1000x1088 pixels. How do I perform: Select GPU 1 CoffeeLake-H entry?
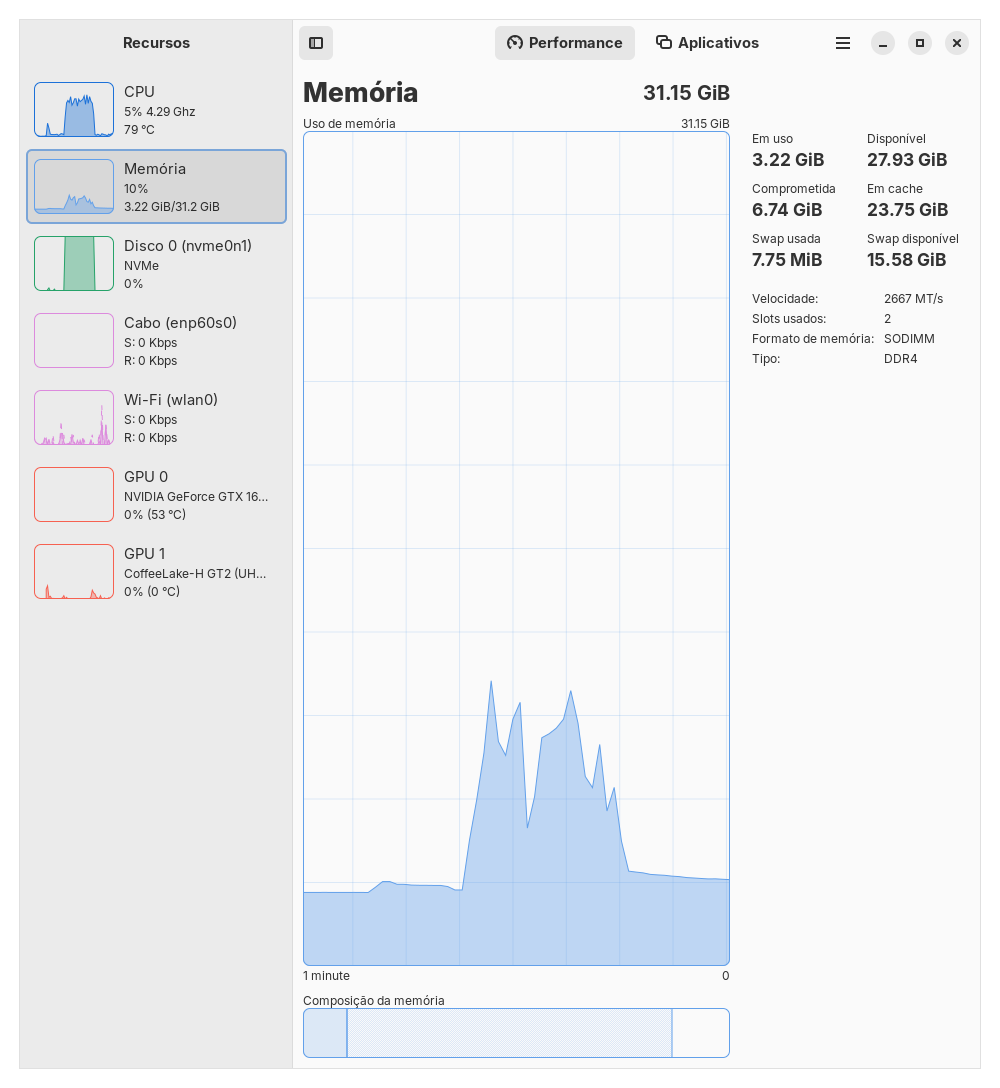pos(156,572)
